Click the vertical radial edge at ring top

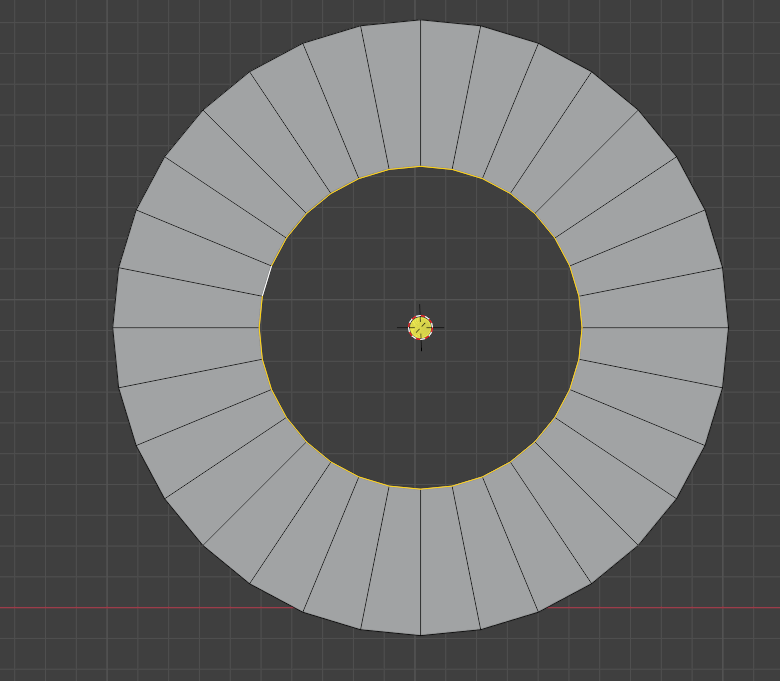[420, 94]
